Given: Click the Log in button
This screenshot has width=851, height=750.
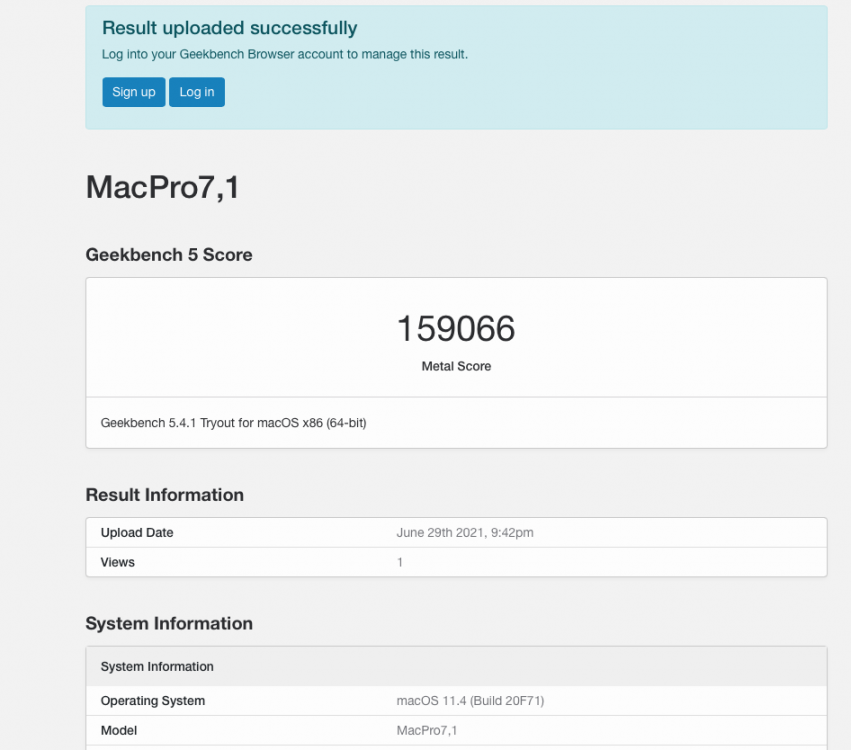Looking at the screenshot, I should pyautogui.click(x=196, y=92).
